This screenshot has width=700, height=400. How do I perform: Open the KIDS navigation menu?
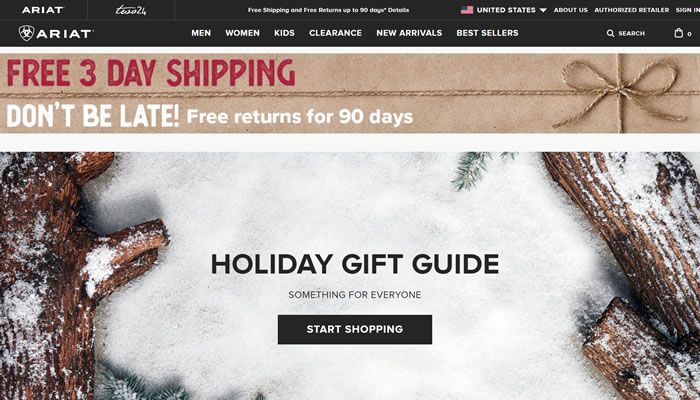284,33
